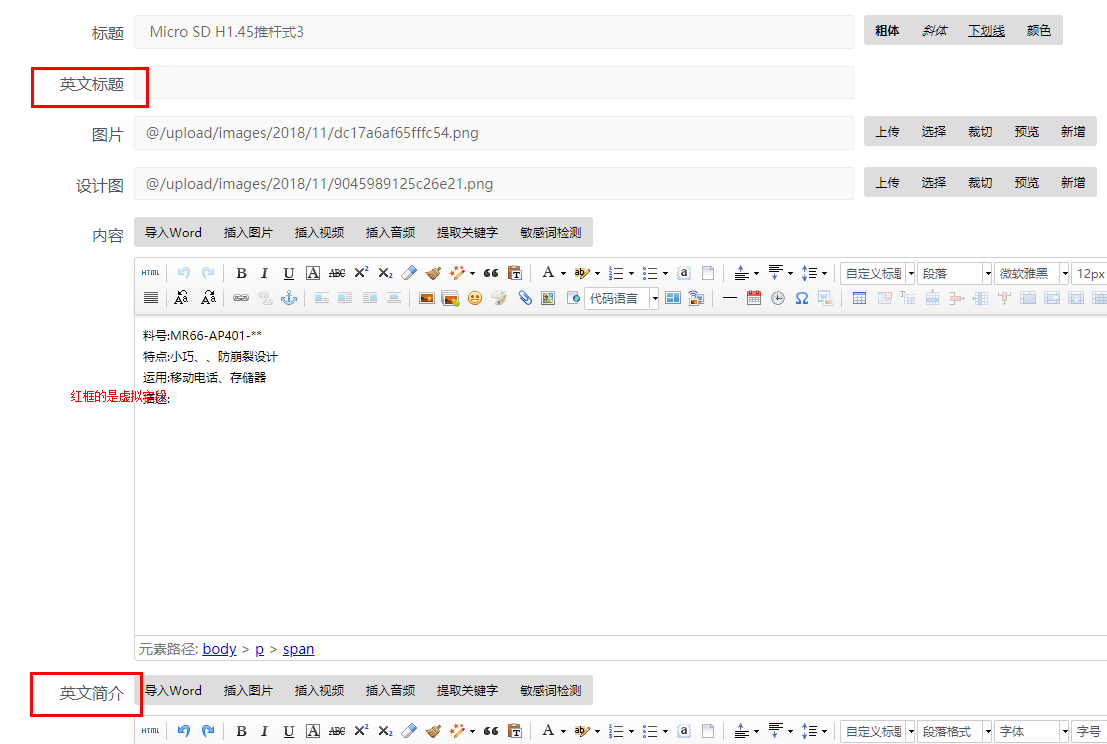Insert blockquote in the 内容 editor
The height and width of the screenshot is (744, 1107).
coord(491,272)
